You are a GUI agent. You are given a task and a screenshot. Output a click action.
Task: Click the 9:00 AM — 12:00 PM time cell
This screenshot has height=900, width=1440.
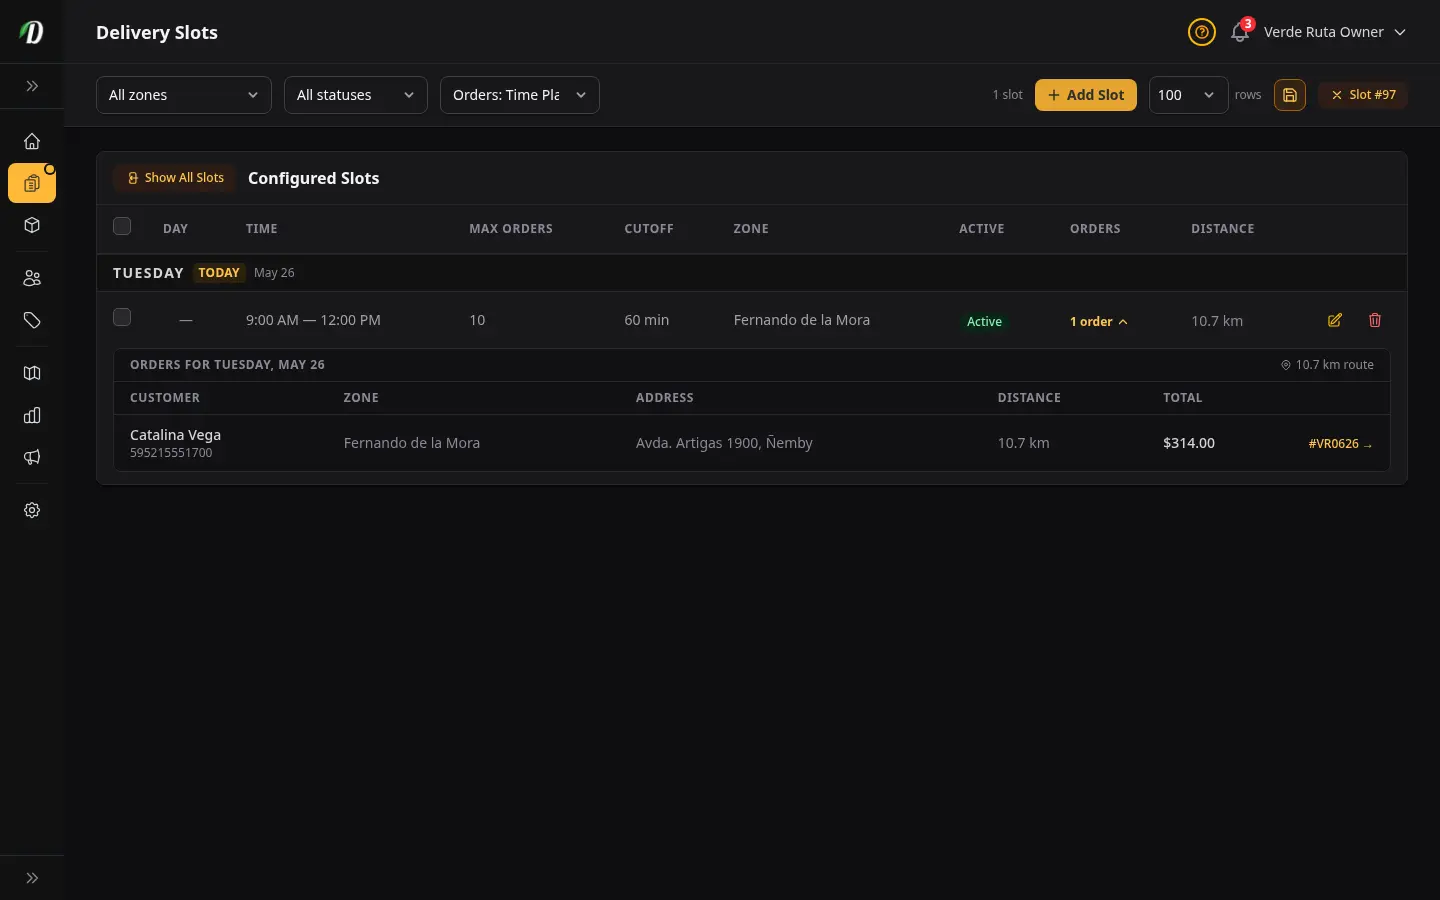[x=313, y=320]
